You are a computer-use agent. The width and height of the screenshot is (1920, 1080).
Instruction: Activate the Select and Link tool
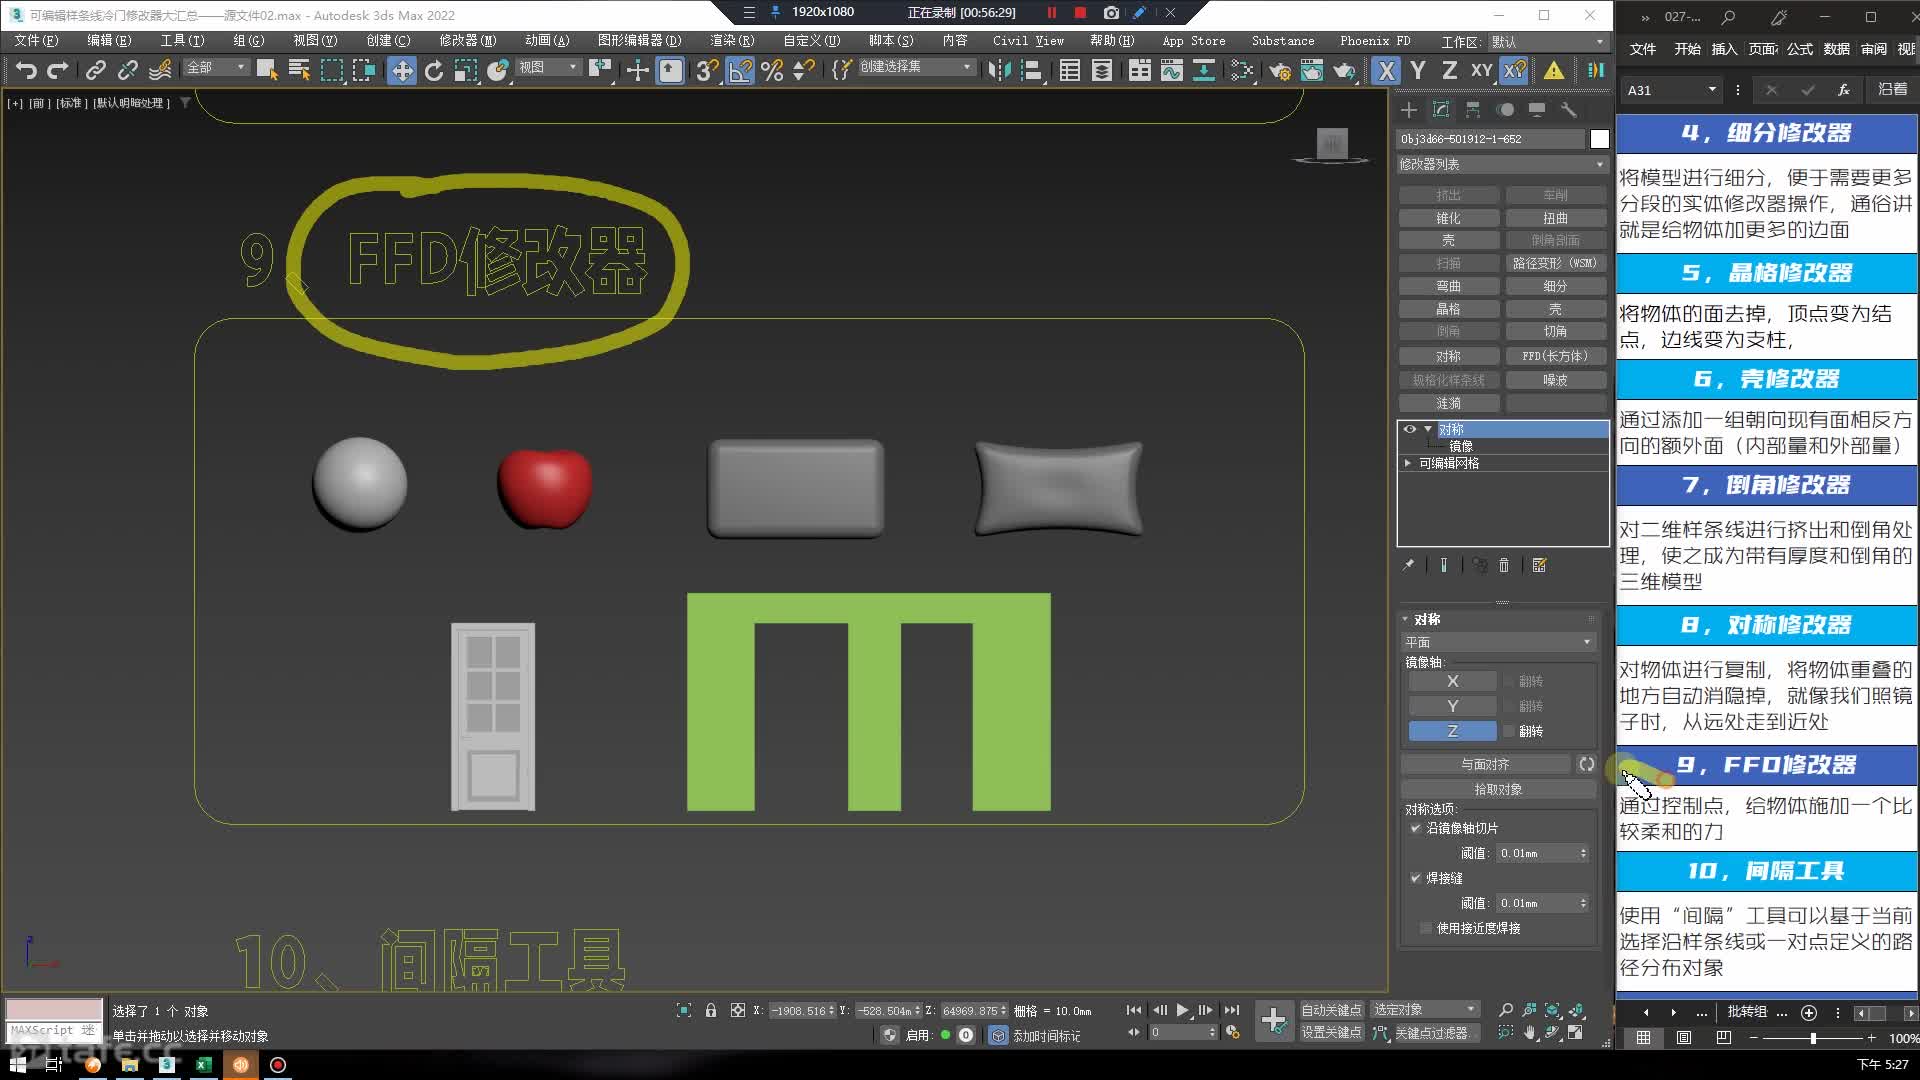point(95,70)
